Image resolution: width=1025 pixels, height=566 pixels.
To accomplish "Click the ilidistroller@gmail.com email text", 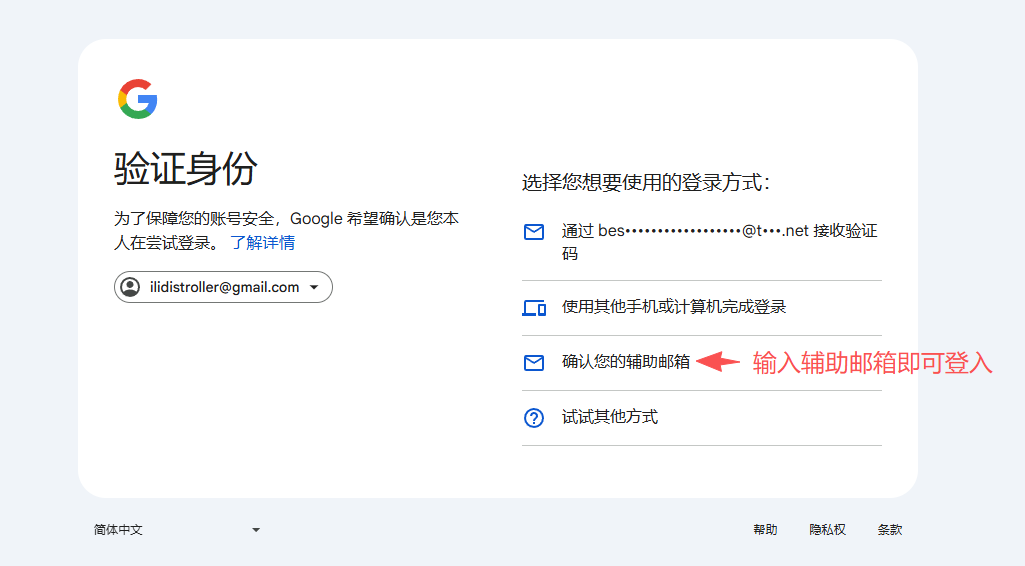I will click(224, 288).
